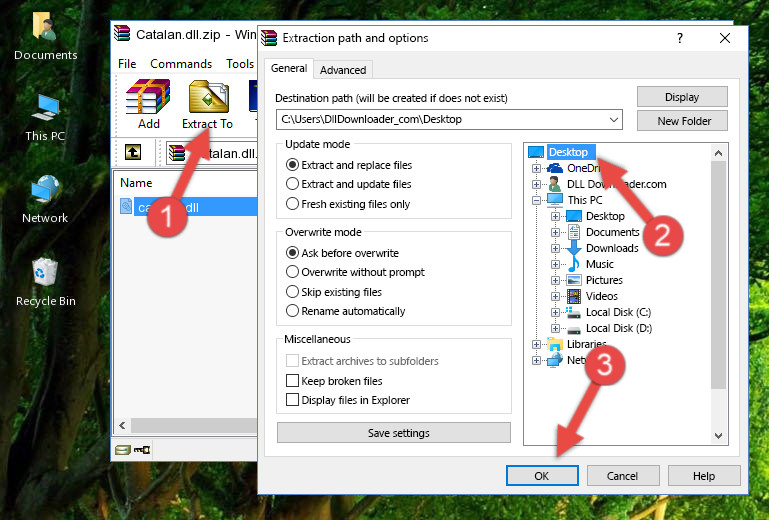Select Downloads folder in tree
The width and height of the screenshot is (769, 520).
pyautogui.click(x=612, y=248)
